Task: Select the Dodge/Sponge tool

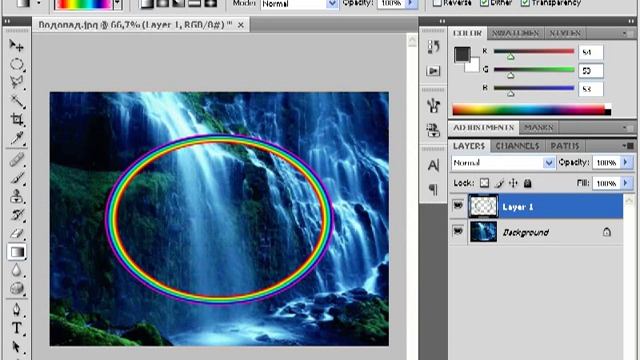Action: click(16, 288)
